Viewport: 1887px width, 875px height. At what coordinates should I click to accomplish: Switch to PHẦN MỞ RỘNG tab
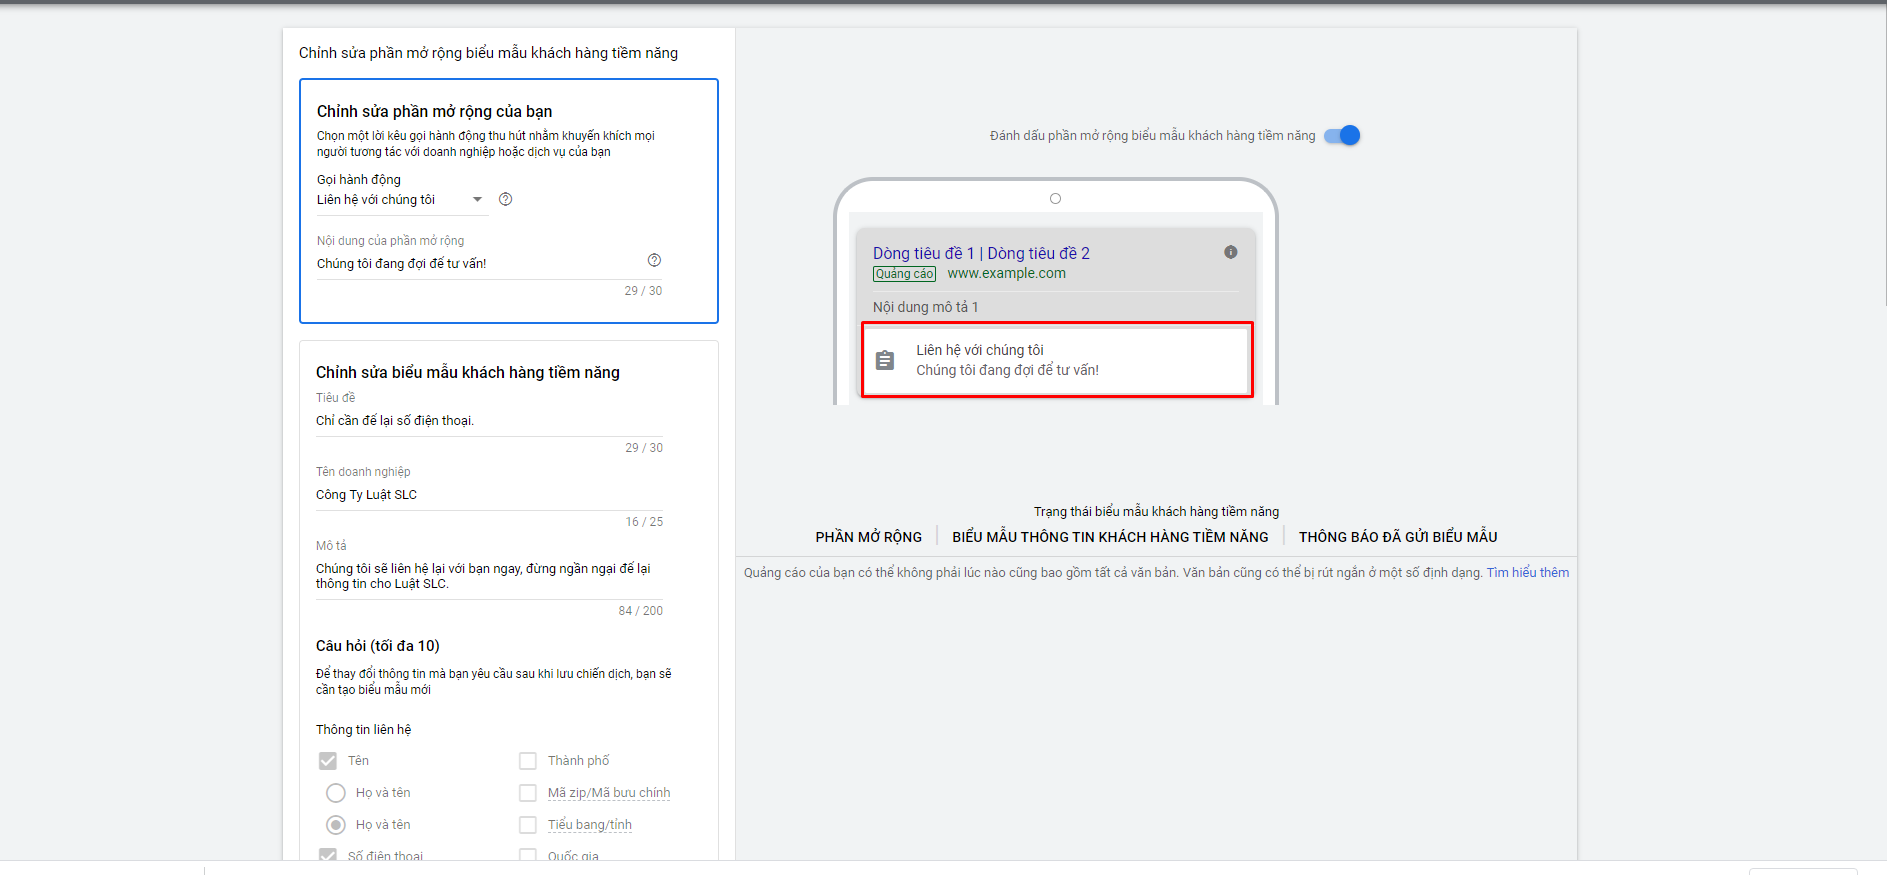click(x=869, y=537)
